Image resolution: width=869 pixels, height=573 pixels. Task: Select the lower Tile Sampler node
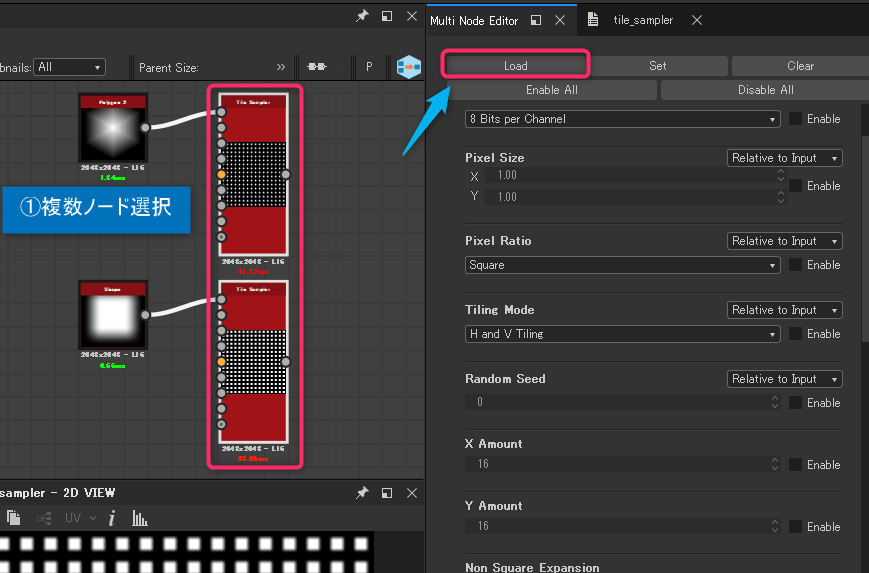(x=253, y=362)
